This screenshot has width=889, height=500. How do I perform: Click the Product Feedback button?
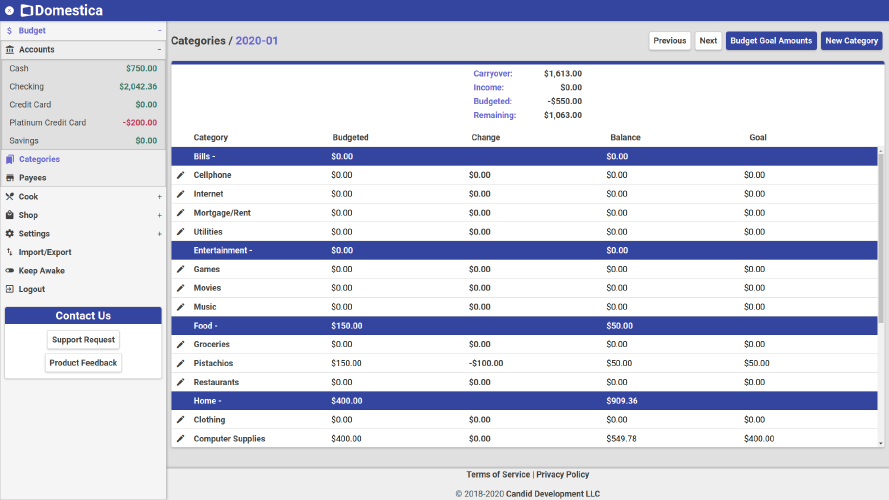point(83,363)
